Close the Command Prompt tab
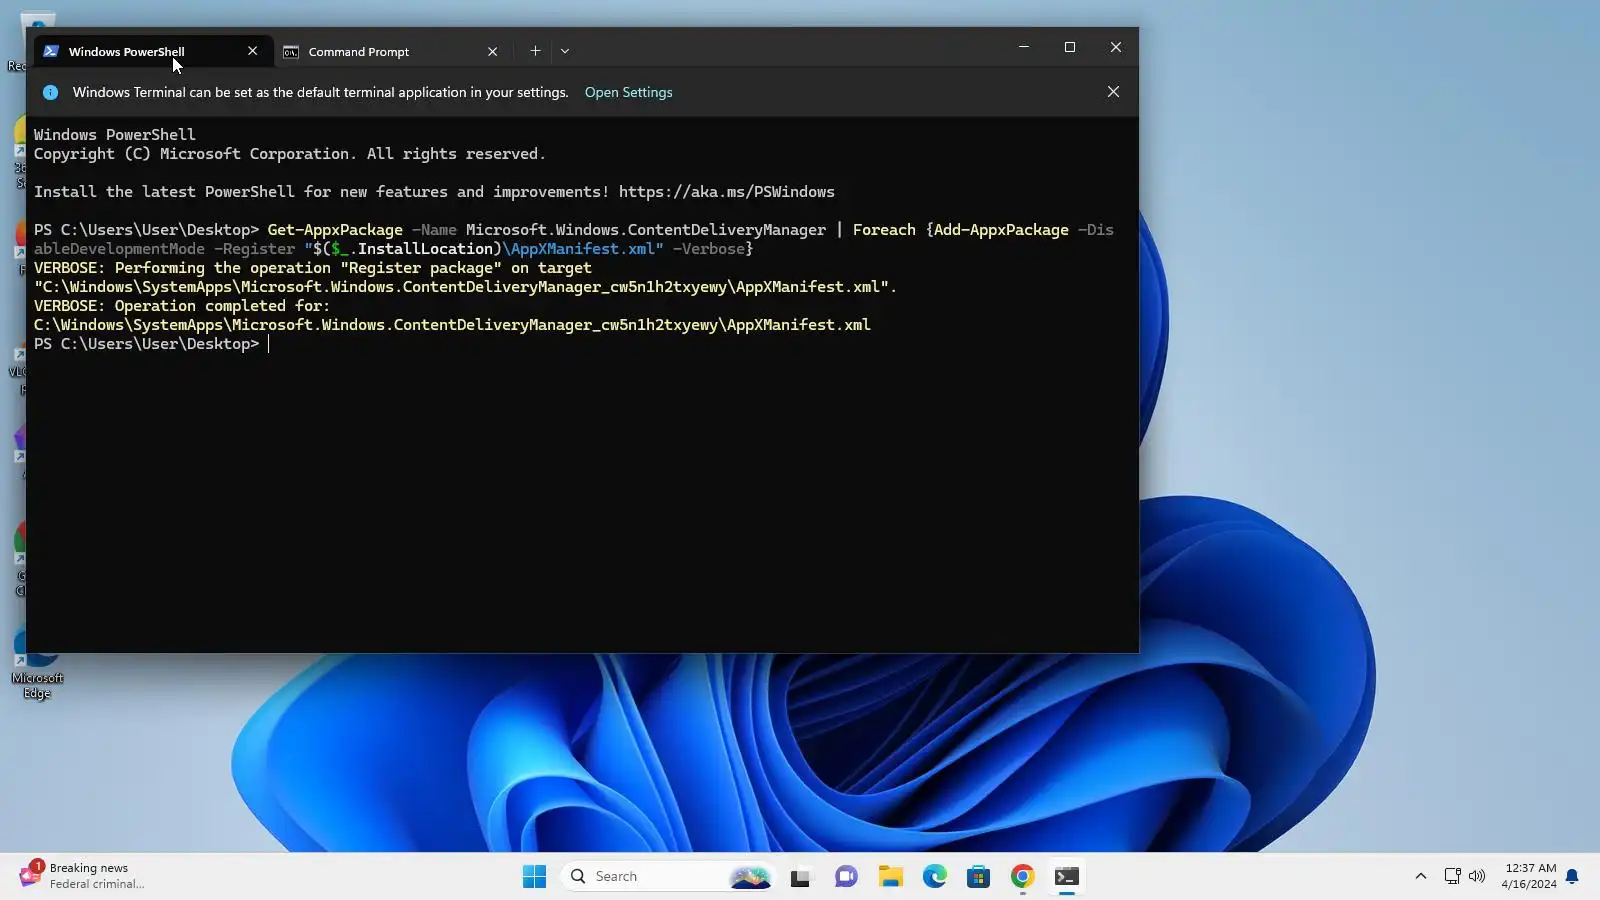1600x900 pixels. [x=492, y=51]
